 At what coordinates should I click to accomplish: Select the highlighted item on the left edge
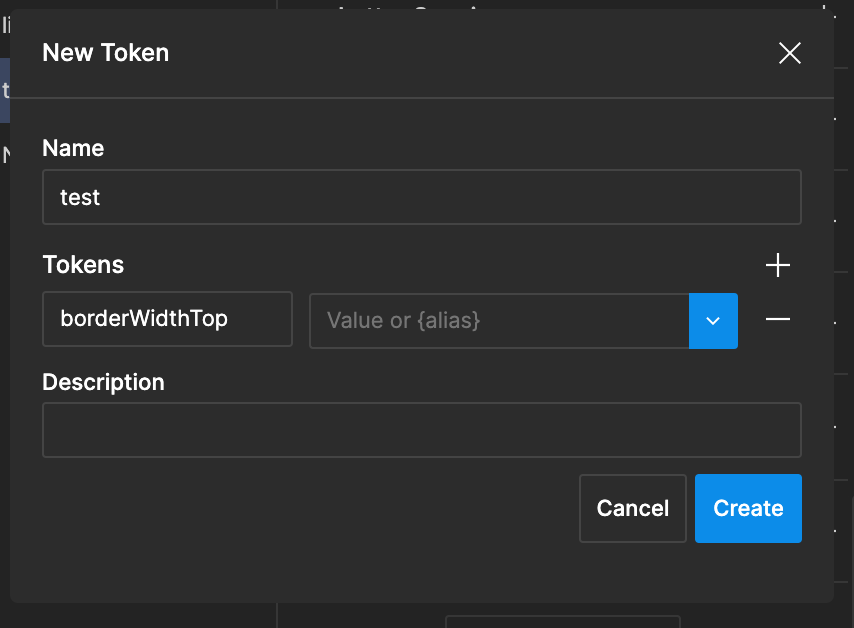coord(4,90)
